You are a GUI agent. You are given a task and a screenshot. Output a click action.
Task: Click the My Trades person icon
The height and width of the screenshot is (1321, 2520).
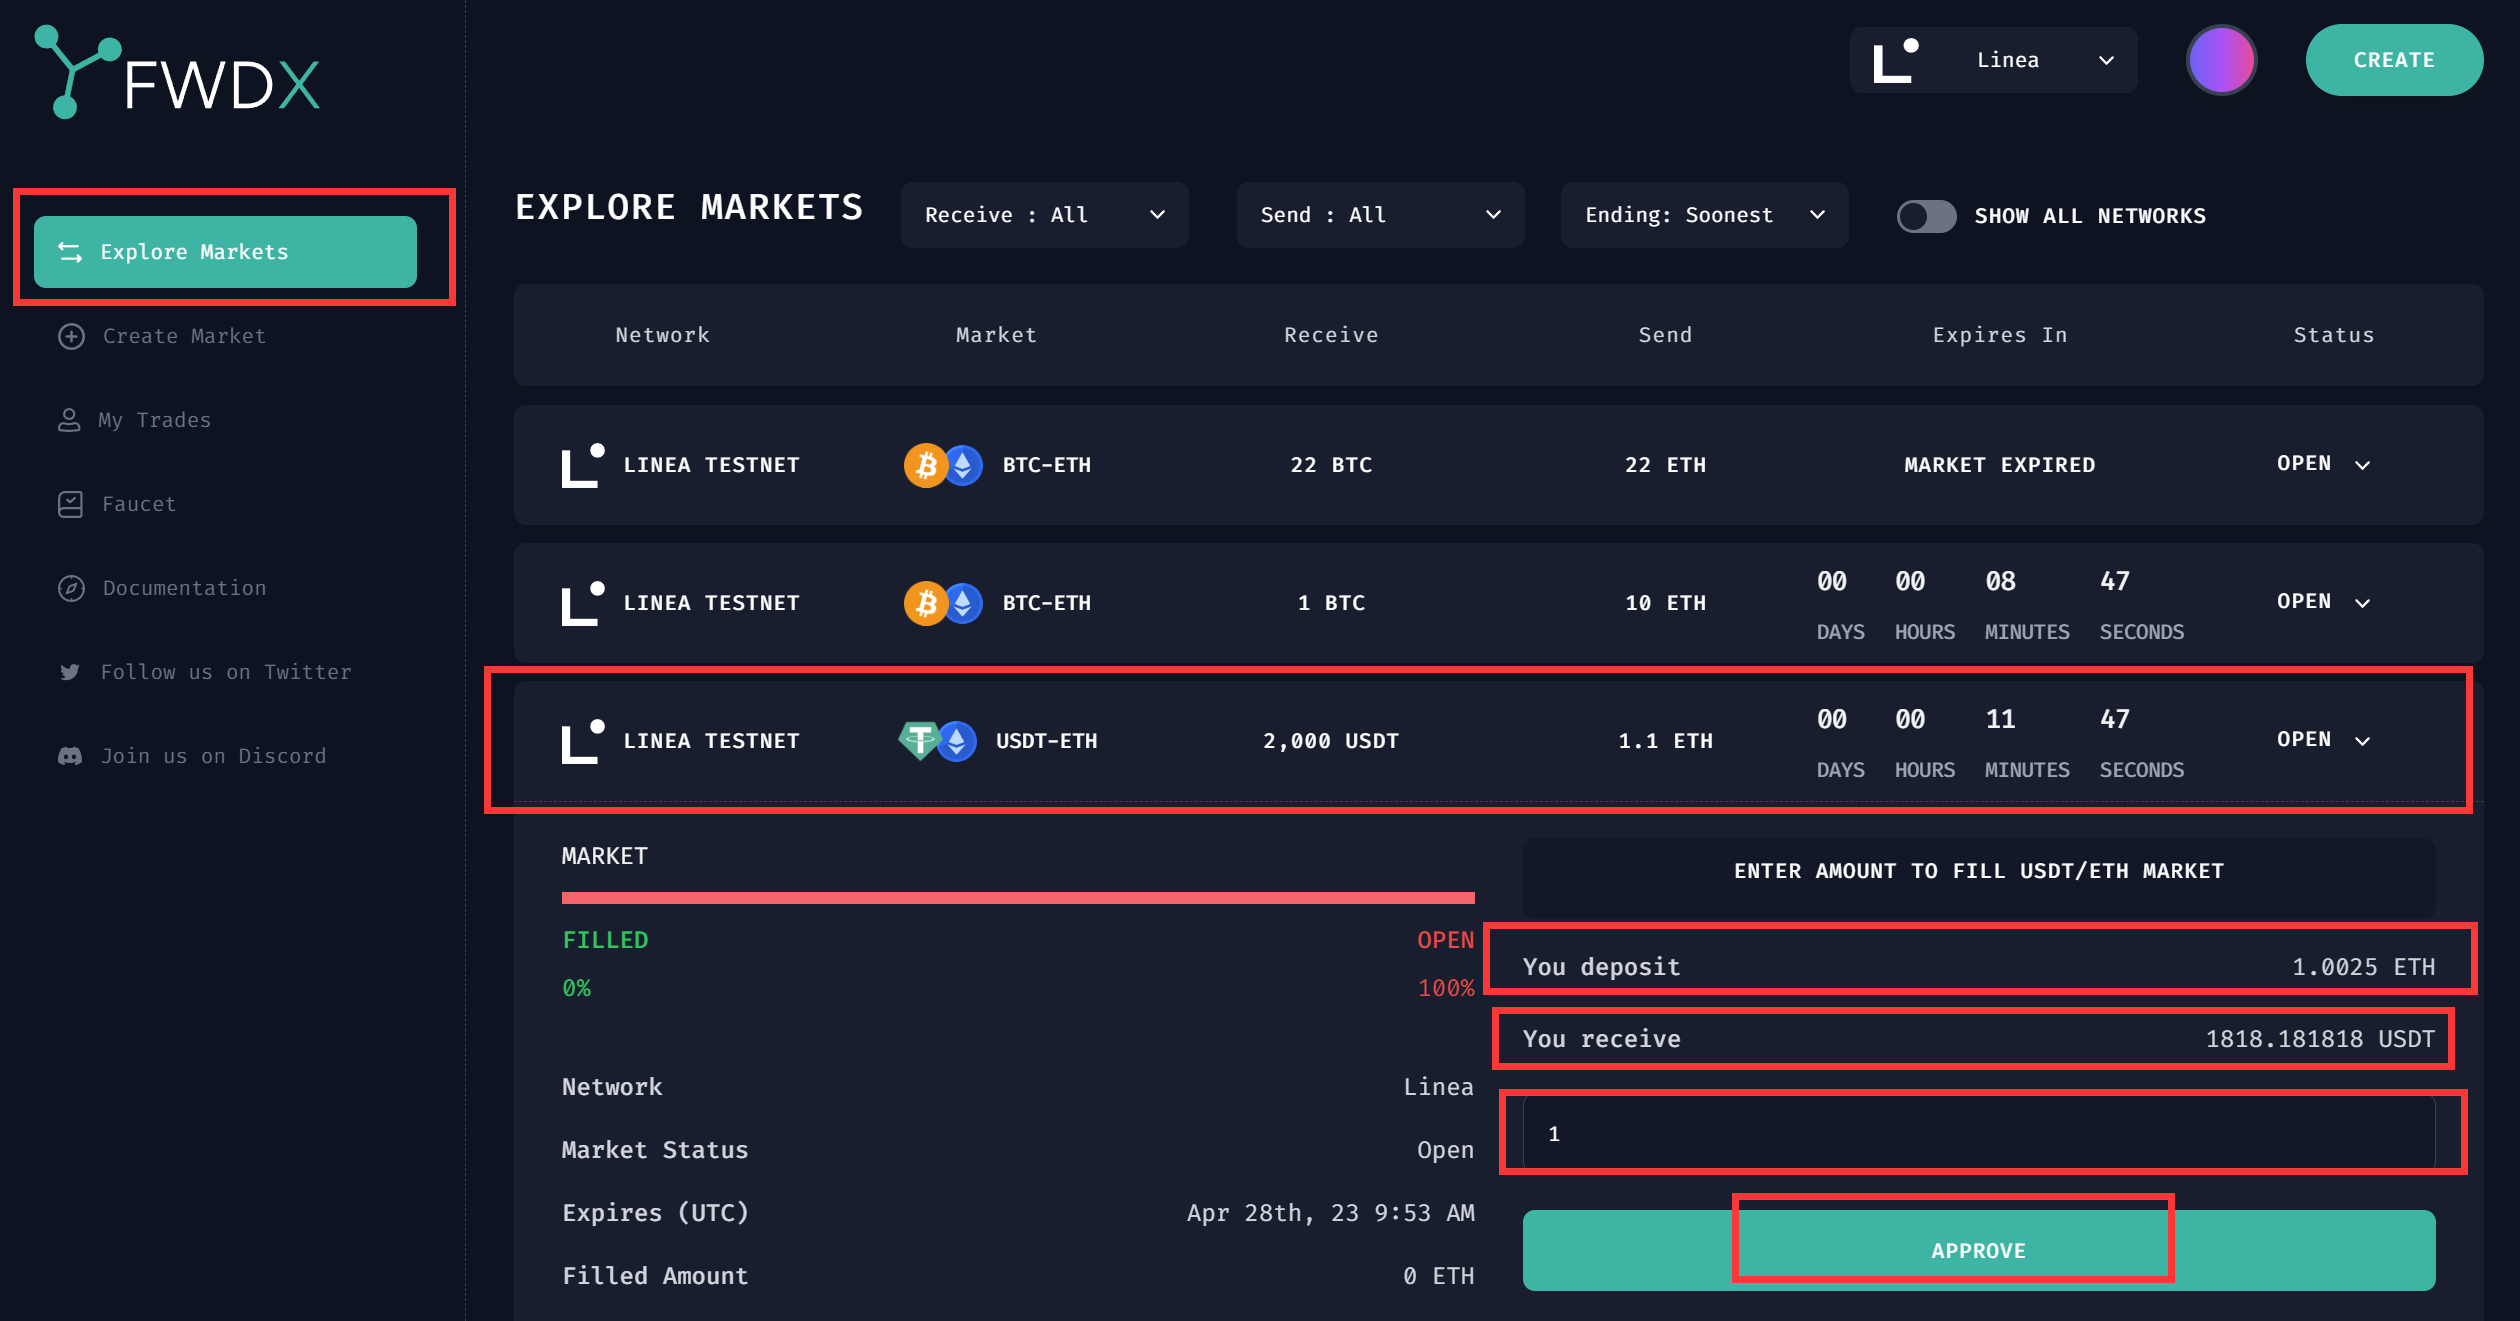click(69, 420)
